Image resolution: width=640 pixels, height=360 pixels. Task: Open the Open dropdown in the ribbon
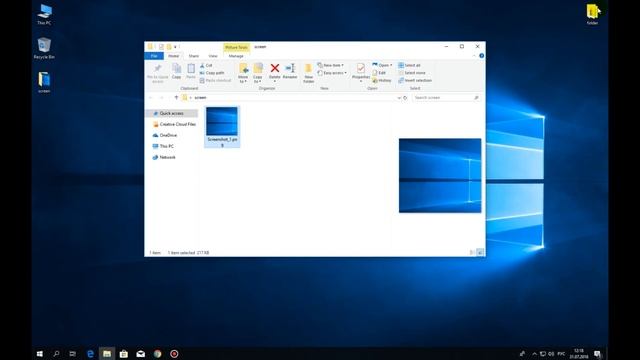pyautogui.click(x=382, y=65)
